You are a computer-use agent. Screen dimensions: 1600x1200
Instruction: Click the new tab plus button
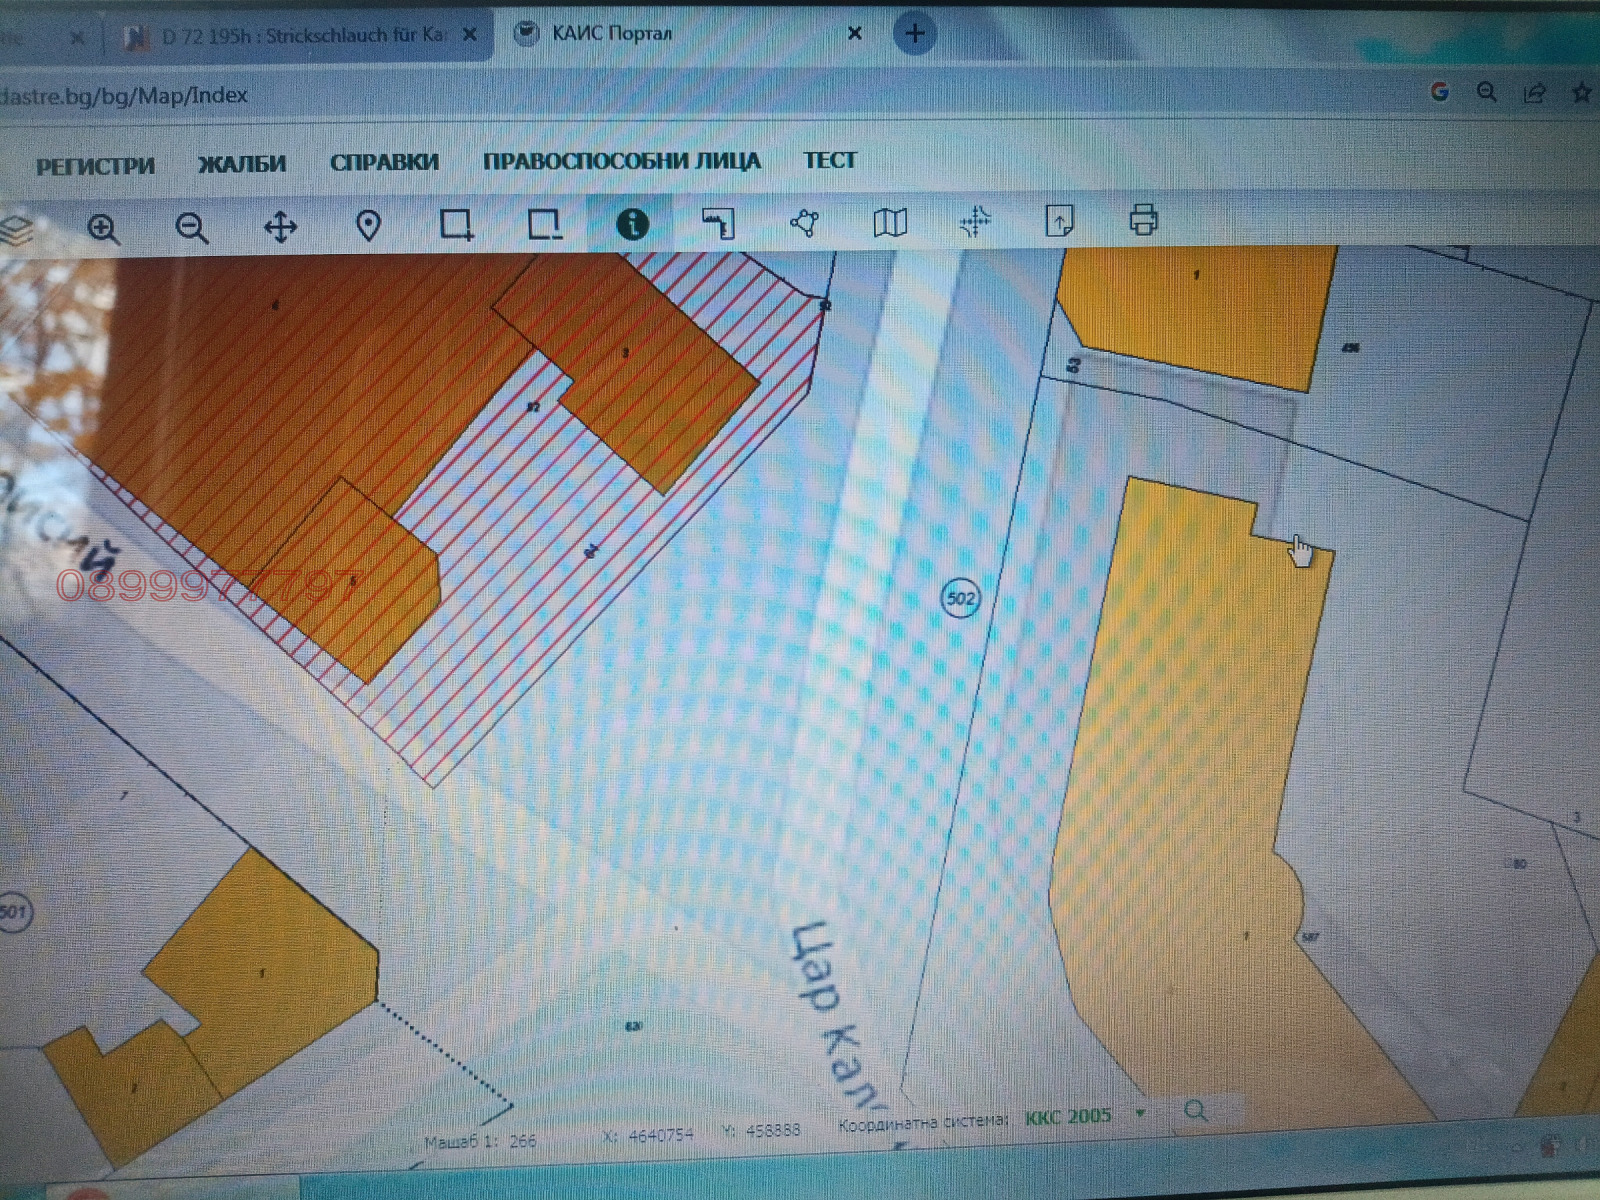pos(915,33)
